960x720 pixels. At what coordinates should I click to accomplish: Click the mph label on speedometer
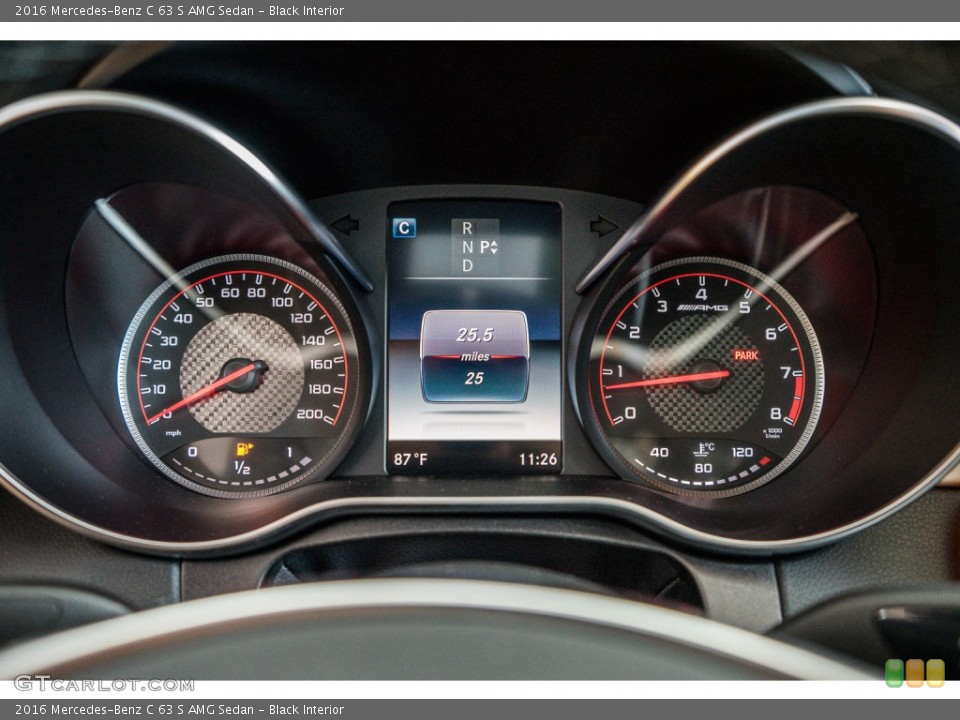(173, 433)
